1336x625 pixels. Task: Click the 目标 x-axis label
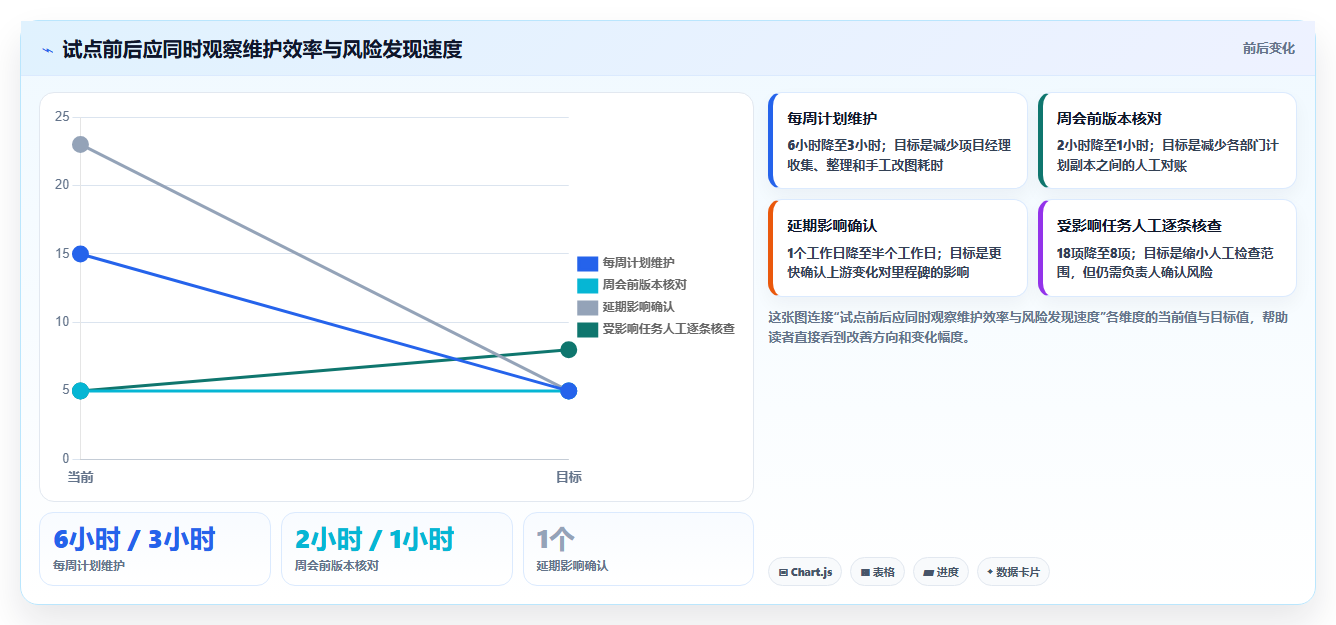(x=569, y=477)
